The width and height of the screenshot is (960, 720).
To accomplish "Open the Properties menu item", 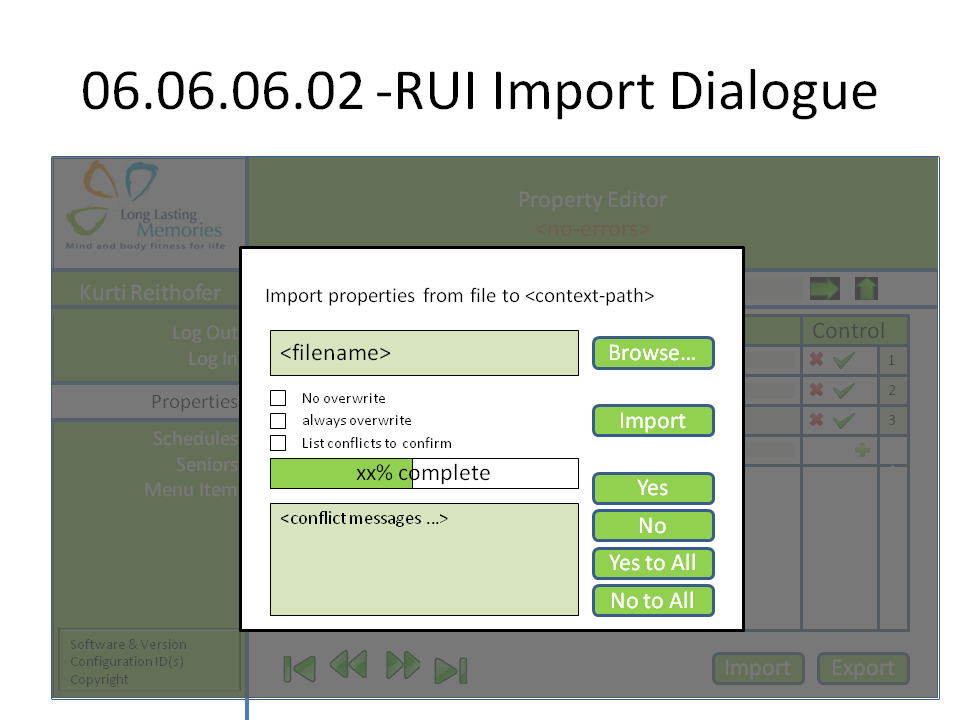I will point(194,402).
